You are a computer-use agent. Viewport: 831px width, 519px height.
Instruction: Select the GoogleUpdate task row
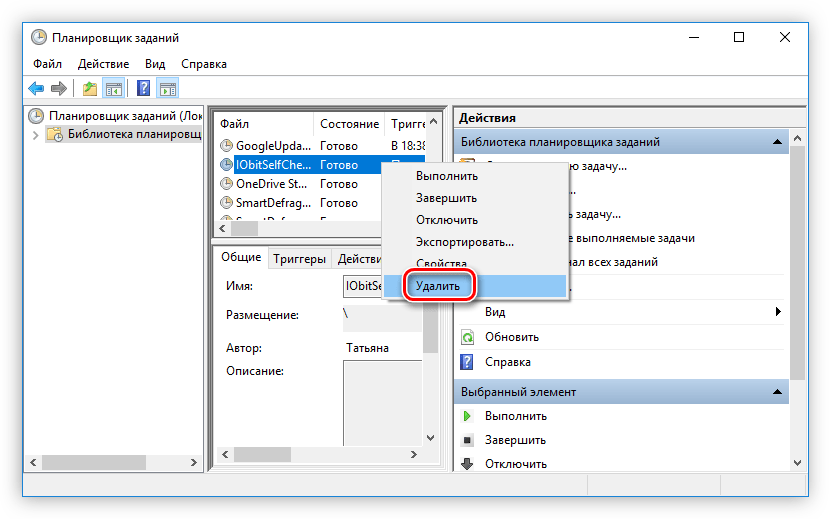pos(272,146)
